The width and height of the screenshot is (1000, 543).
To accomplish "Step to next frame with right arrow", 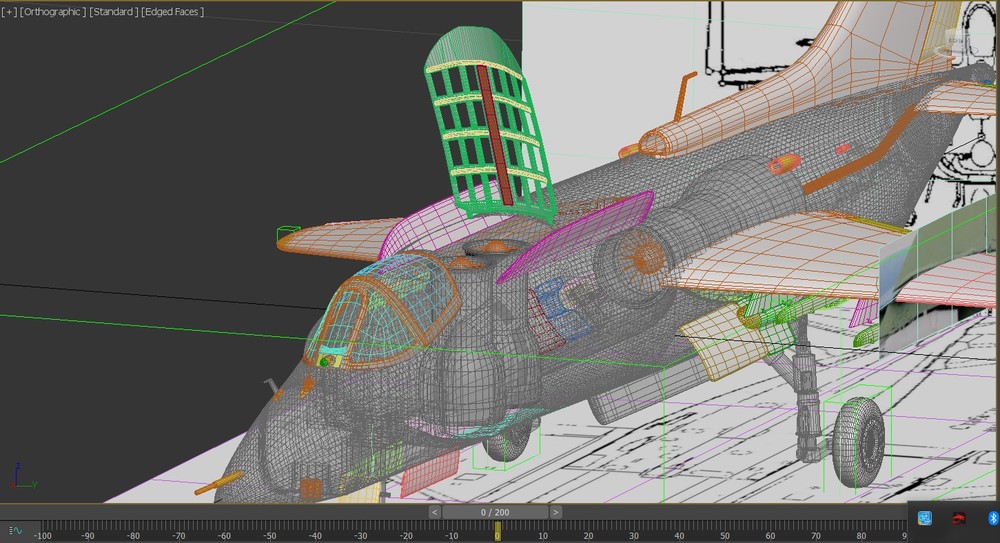I will pos(556,512).
